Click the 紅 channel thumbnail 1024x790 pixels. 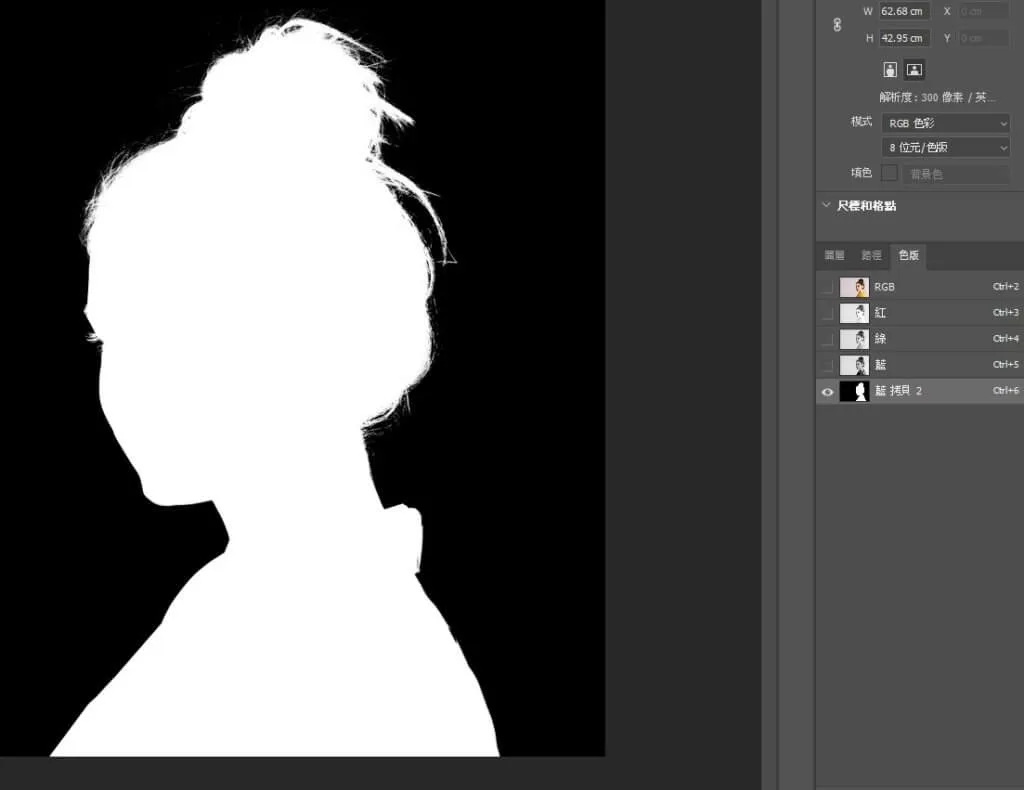pyautogui.click(x=854, y=313)
